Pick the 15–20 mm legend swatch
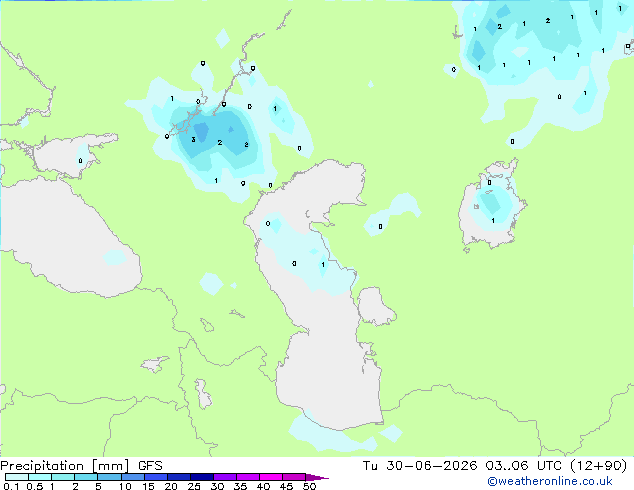Screen dimensions: 634x490 156,477
